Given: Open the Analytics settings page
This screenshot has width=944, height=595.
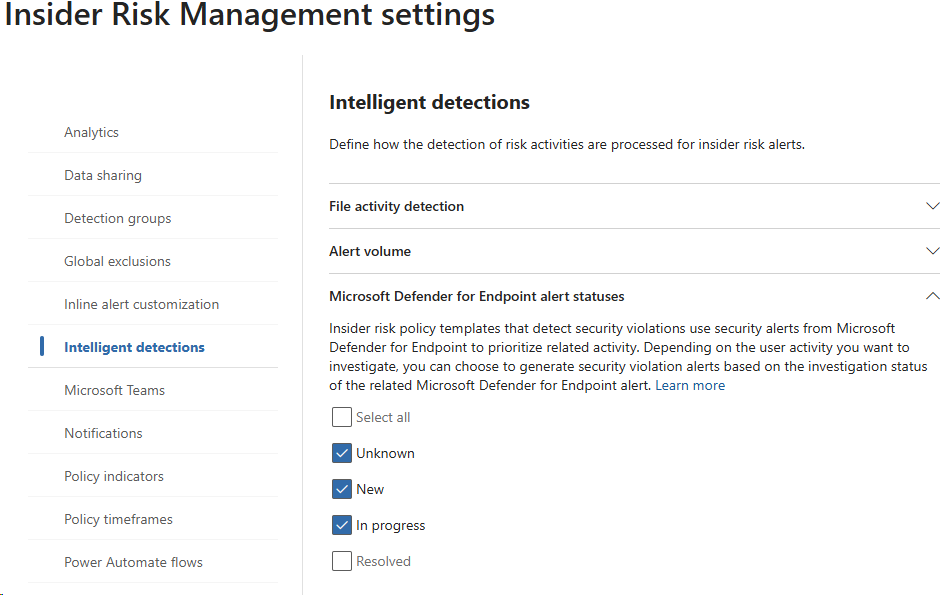Looking at the screenshot, I should pos(91,132).
